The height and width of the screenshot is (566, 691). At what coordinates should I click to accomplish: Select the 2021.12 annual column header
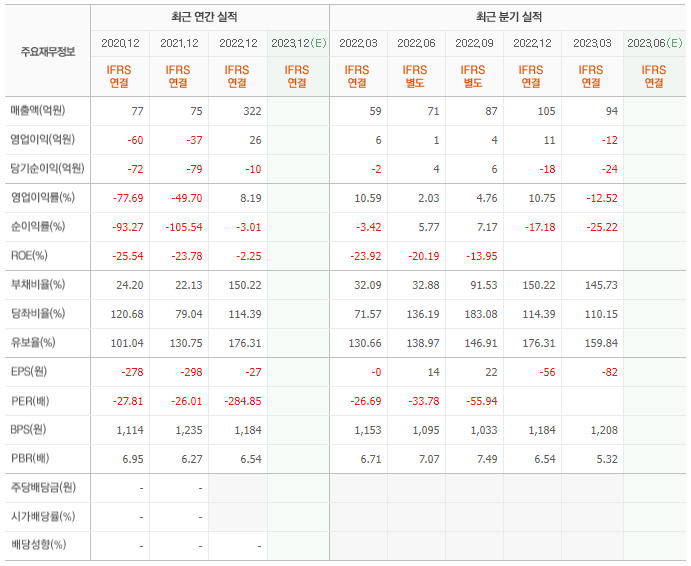pos(179,43)
